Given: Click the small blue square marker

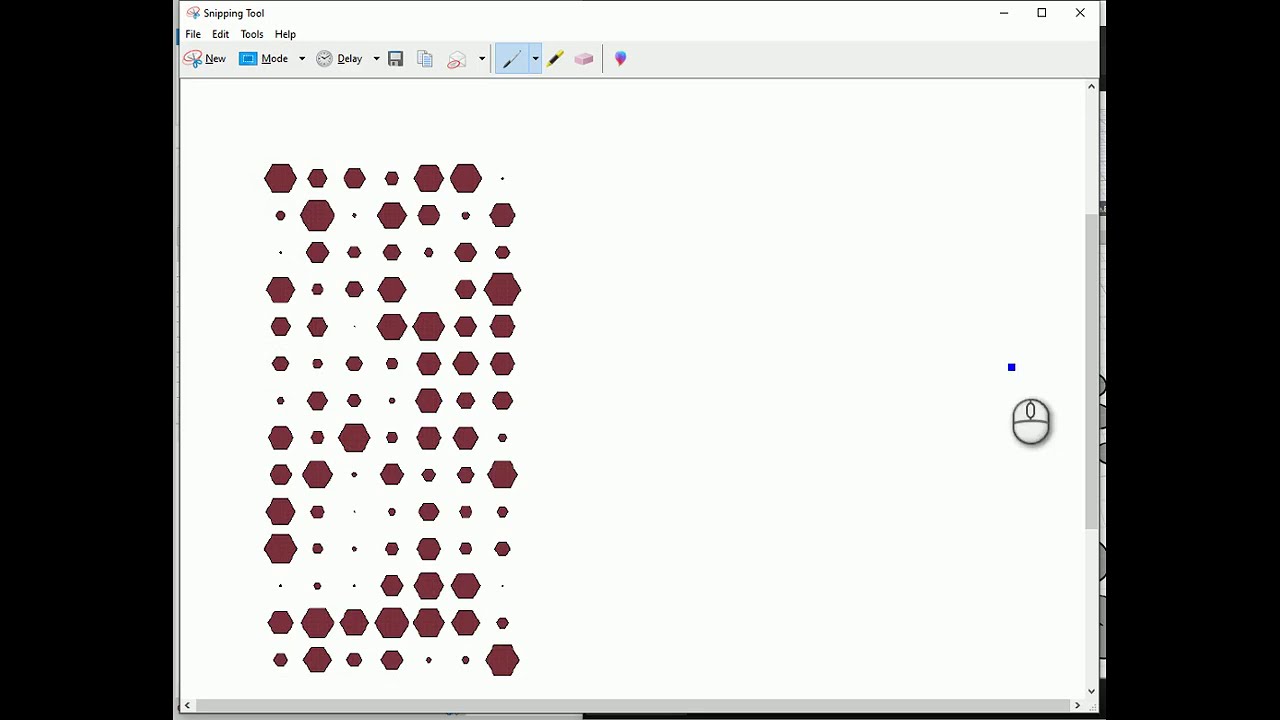Looking at the screenshot, I should click(x=1011, y=368).
